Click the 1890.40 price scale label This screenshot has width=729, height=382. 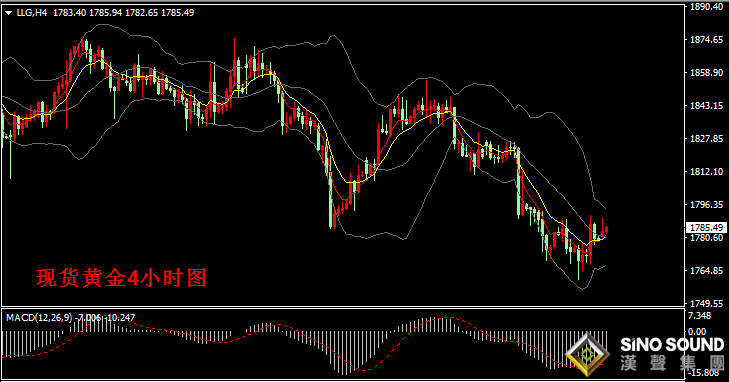pyautogui.click(x=707, y=7)
